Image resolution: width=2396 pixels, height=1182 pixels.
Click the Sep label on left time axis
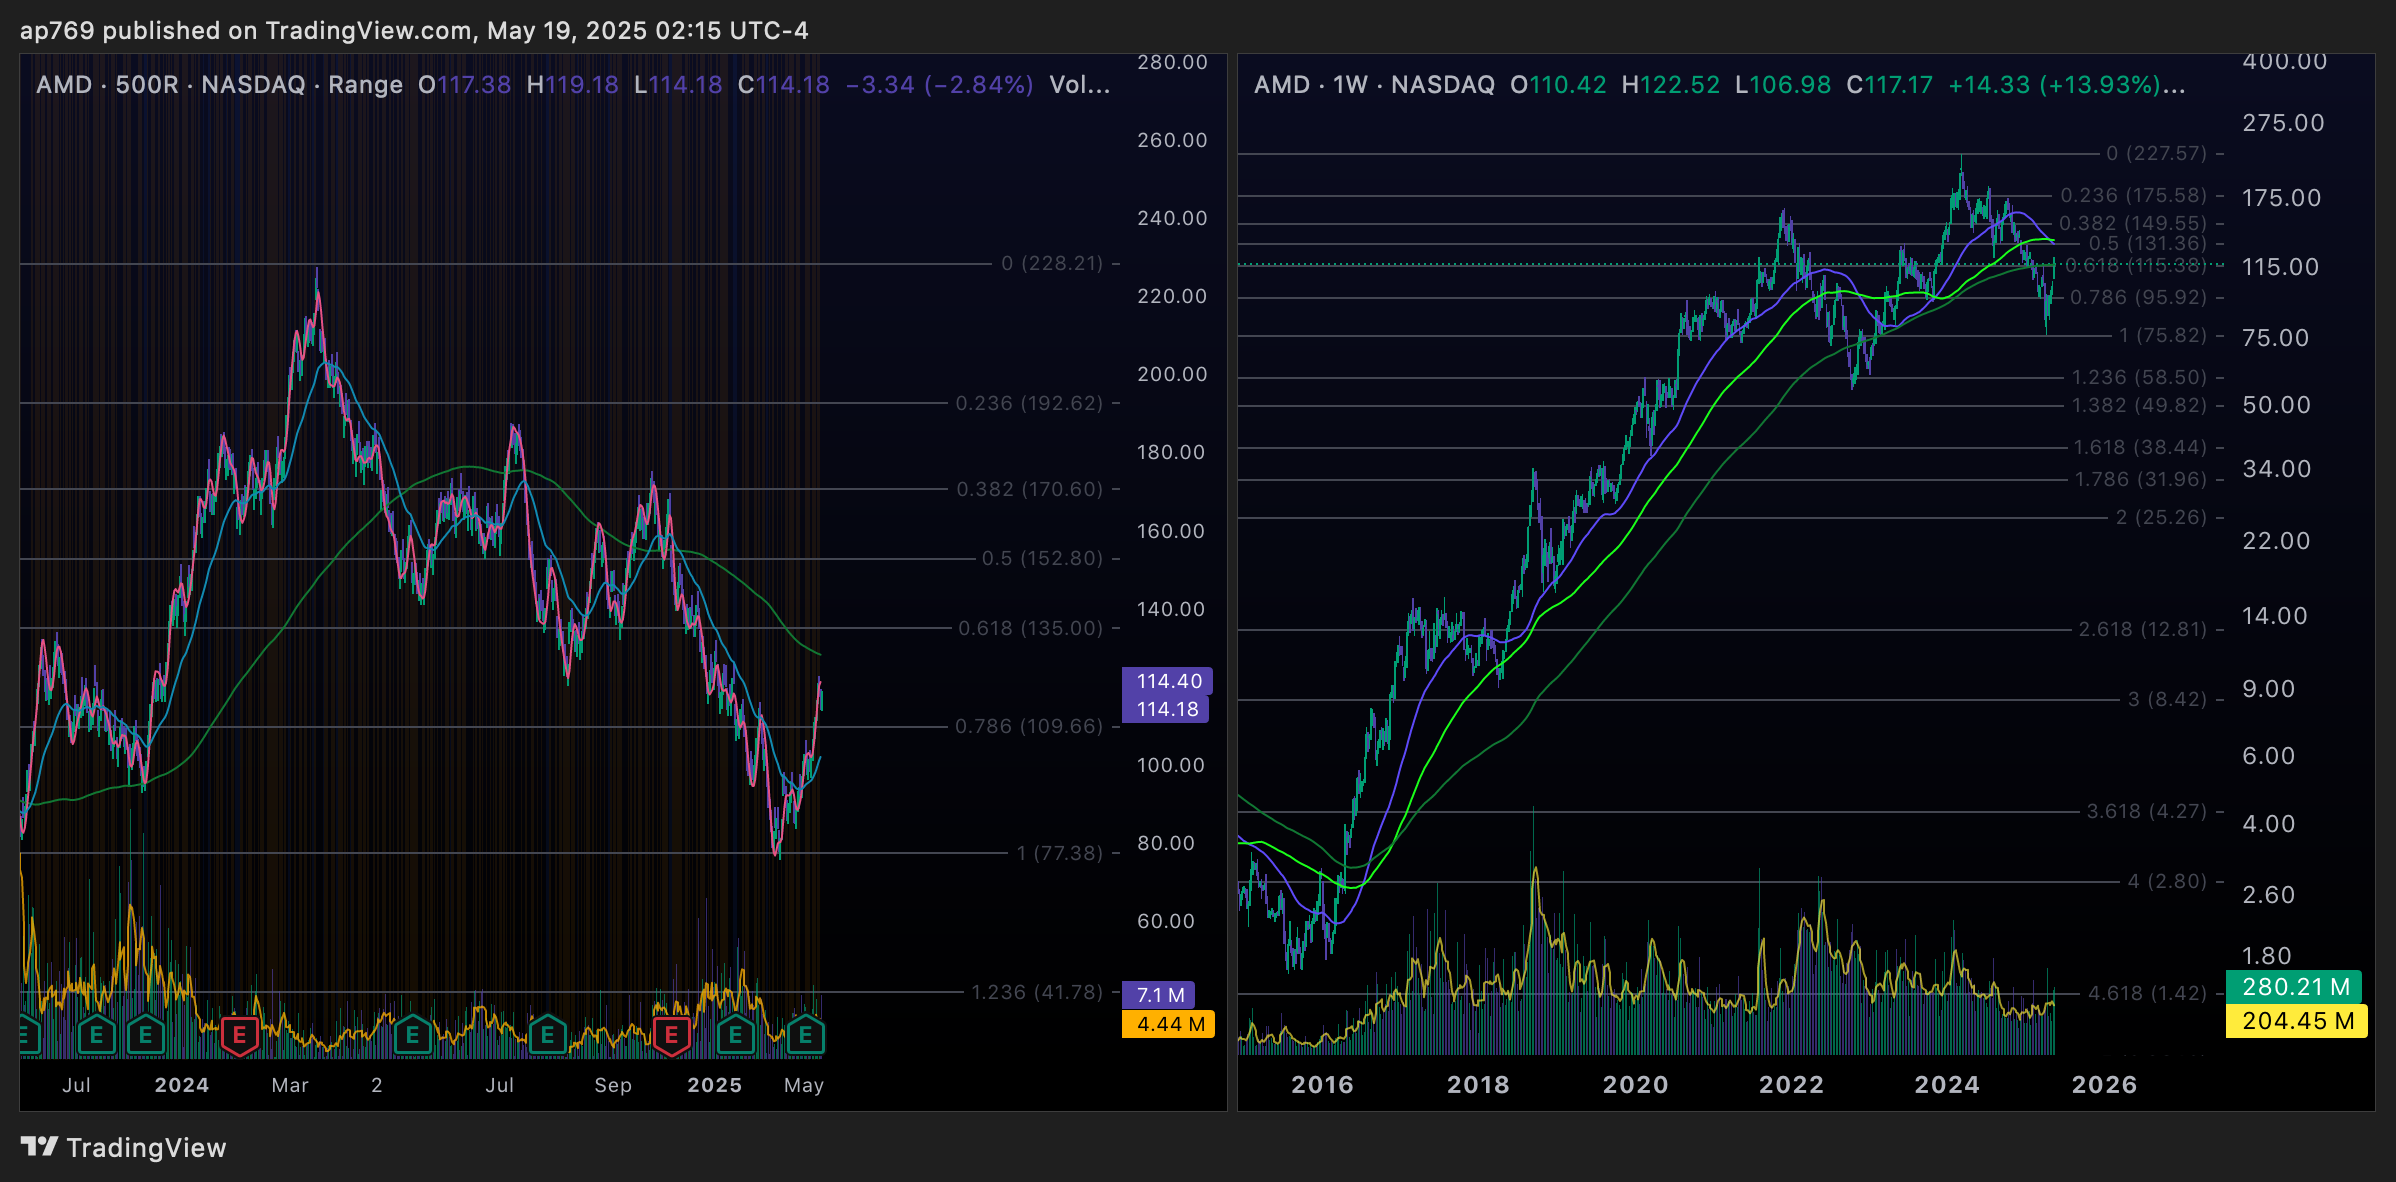(x=613, y=1085)
